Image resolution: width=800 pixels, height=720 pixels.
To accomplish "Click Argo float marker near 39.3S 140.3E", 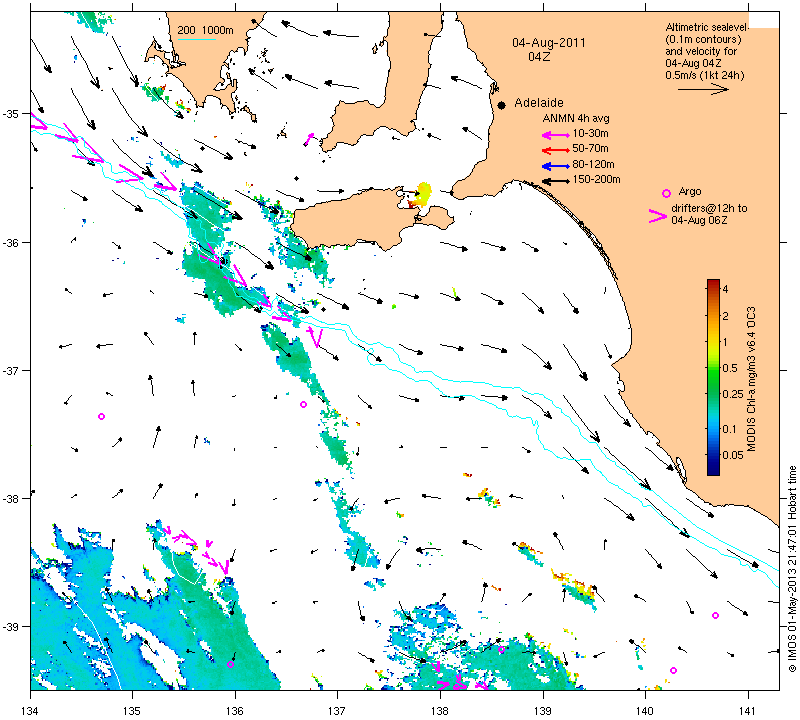I will 673,670.
